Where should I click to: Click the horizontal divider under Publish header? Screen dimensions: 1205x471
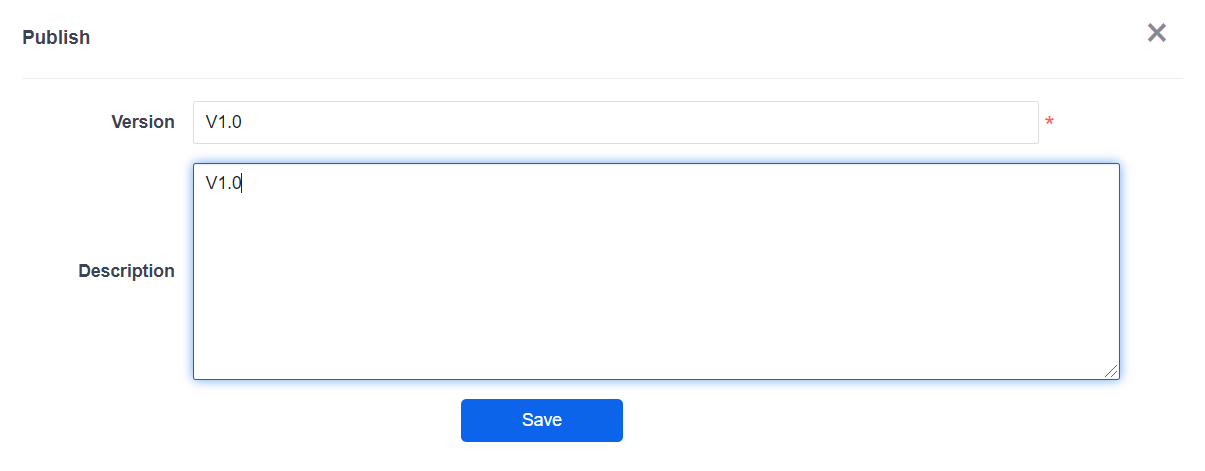(602, 78)
